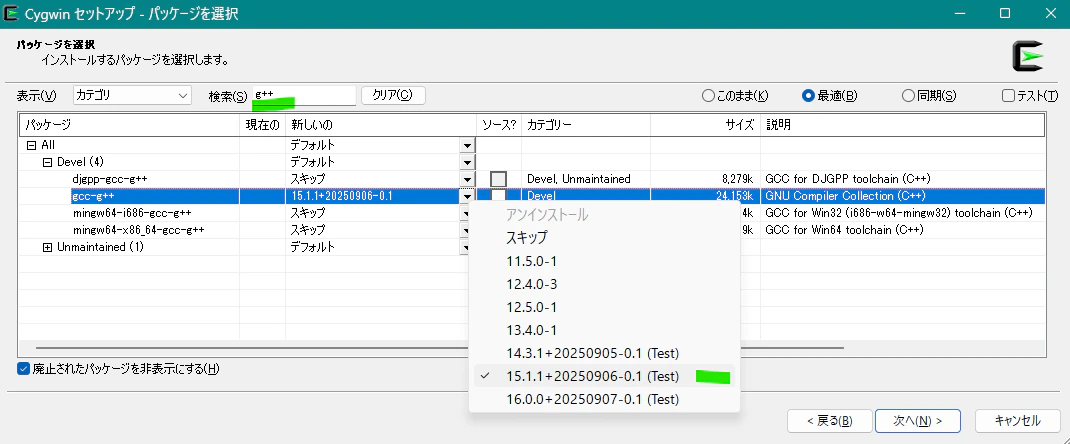Click the 説明 column header
1070x444 pixels.
point(902,125)
